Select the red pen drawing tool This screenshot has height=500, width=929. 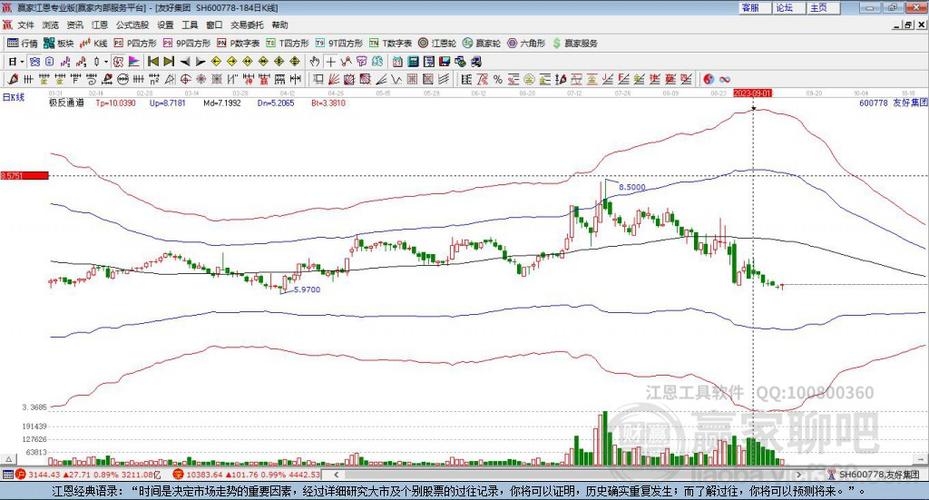pos(12,79)
